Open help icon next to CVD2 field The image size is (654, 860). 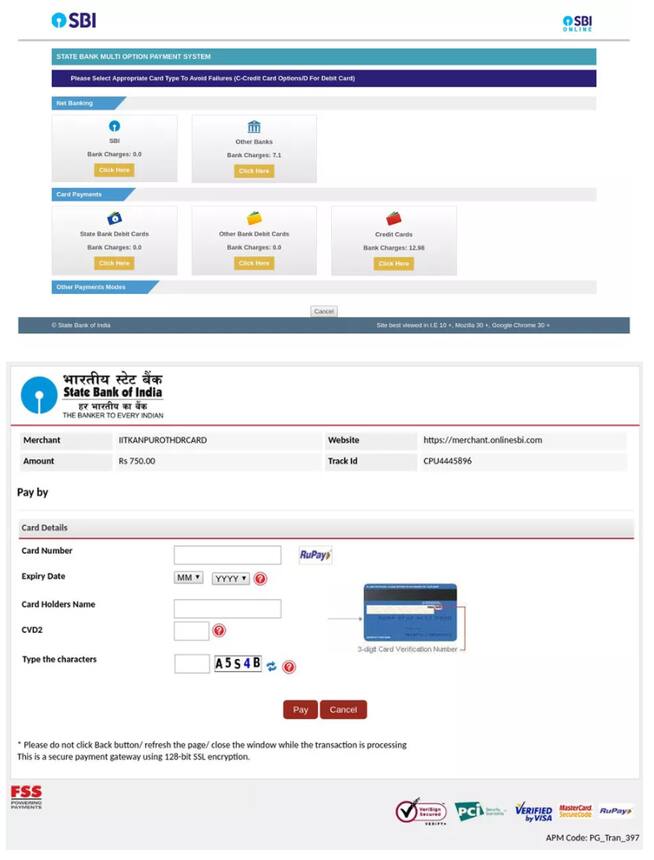click(219, 631)
